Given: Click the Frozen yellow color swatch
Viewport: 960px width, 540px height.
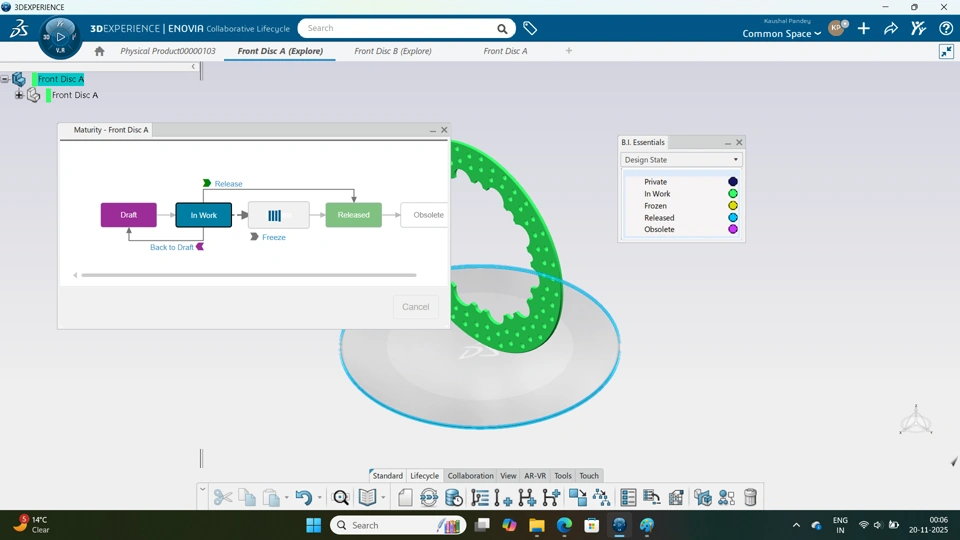Looking at the screenshot, I should [733, 206].
